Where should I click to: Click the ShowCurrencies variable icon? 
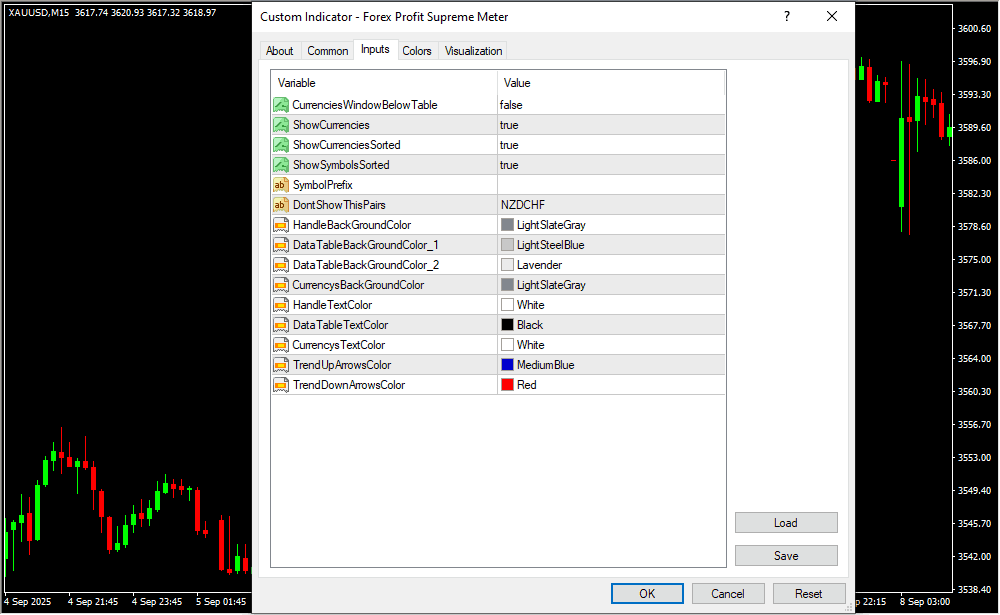(280, 125)
